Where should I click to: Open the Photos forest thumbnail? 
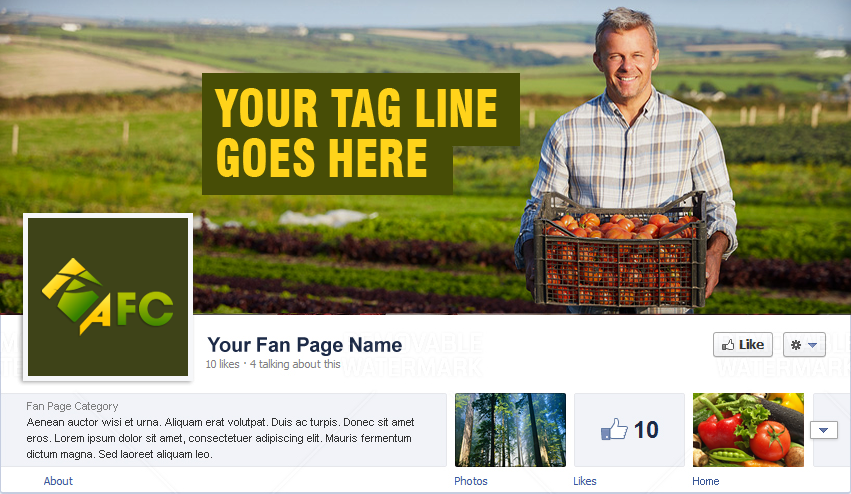pyautogui.click(x=510, y=430)
